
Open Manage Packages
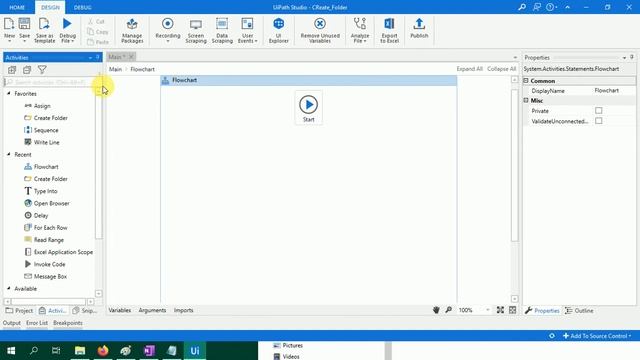coord(132,30)
